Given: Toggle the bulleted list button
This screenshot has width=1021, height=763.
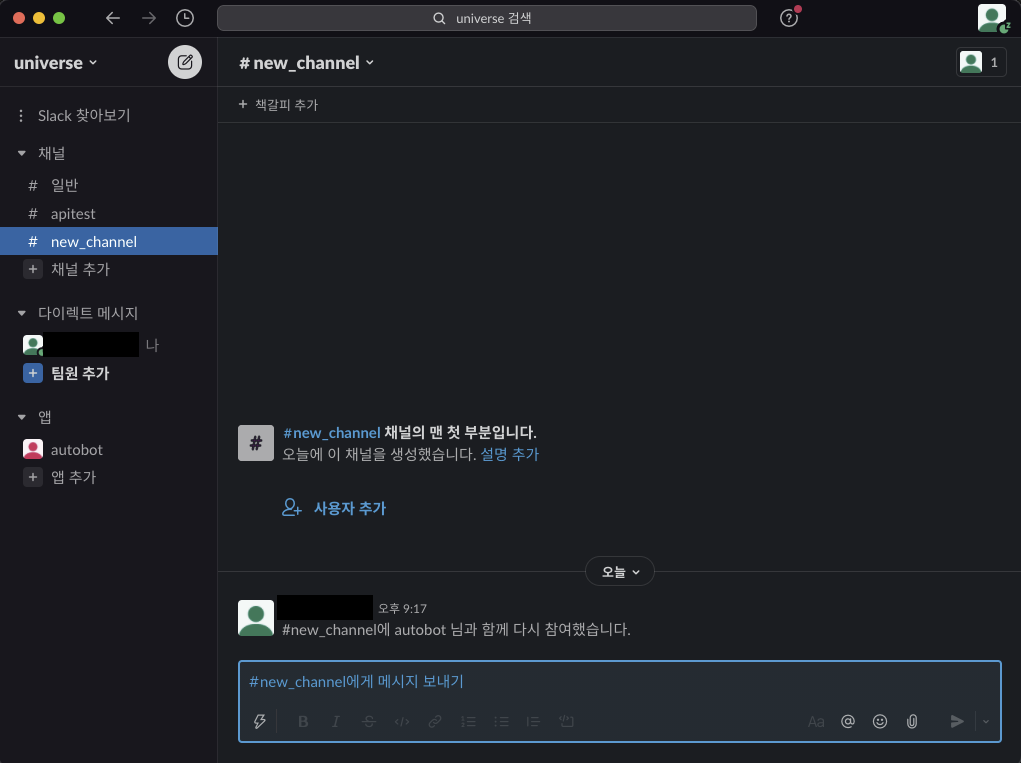Looking at the screenshot, I should click(501, 721).
